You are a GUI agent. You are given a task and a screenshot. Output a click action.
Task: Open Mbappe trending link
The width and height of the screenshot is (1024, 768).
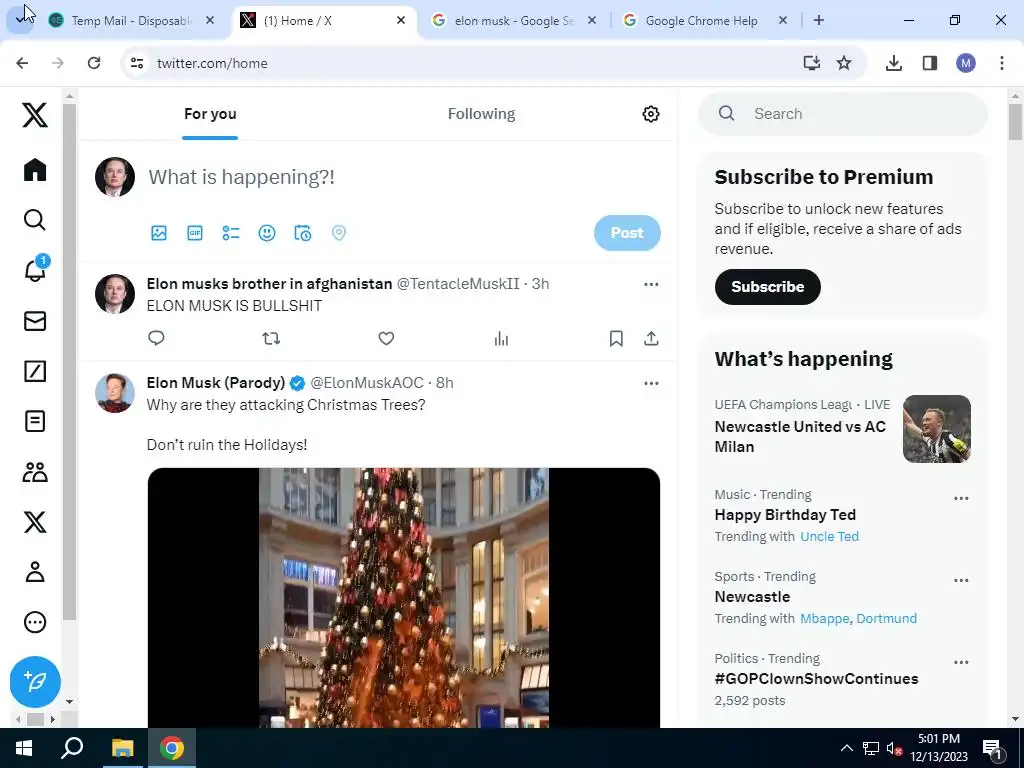825,618
